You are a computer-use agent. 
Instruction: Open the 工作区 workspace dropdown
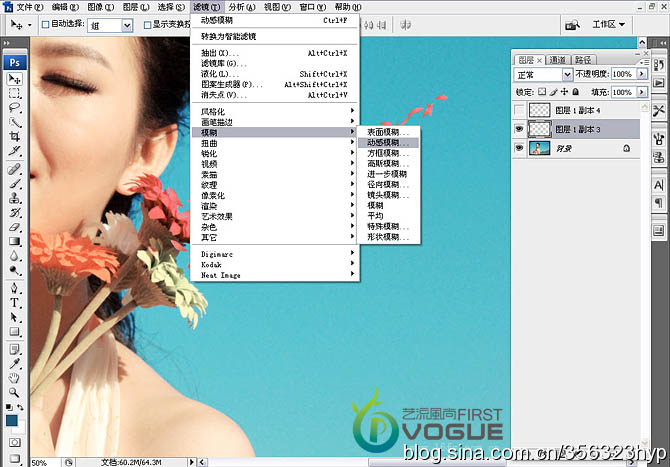610,24
